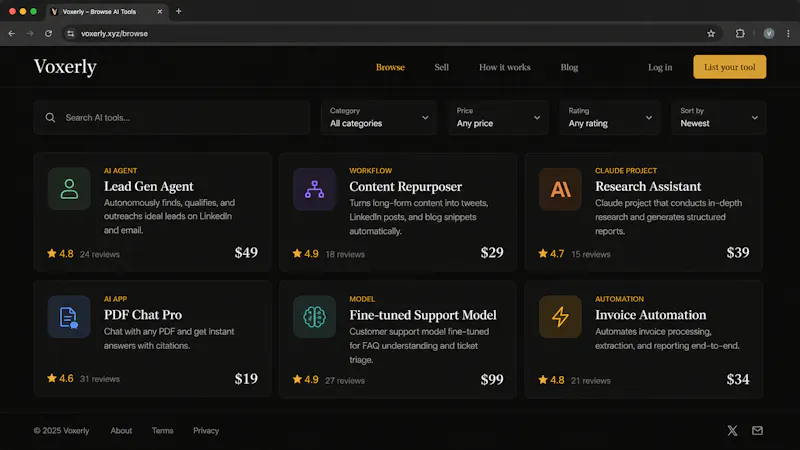Click the $99 price on Support Model

click(492, 380)
